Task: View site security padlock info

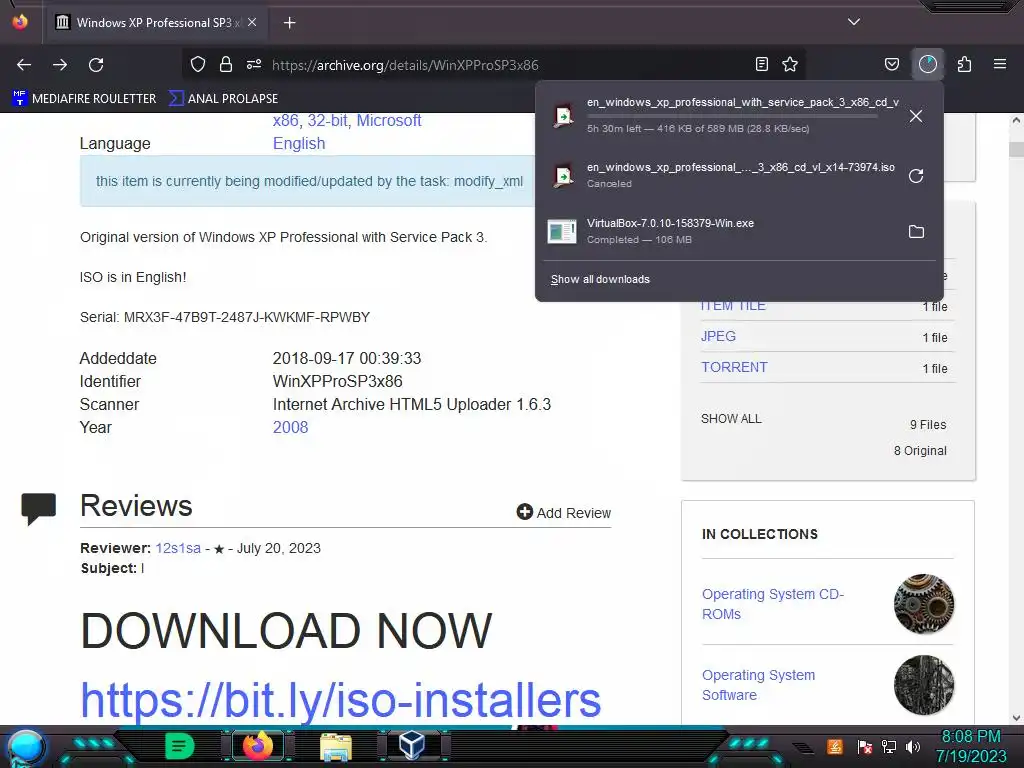Action: pyautogui.click(x=226, y=64)
